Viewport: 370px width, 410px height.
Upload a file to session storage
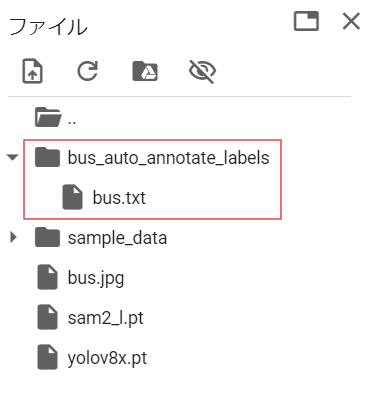click(x=32, y=71)
